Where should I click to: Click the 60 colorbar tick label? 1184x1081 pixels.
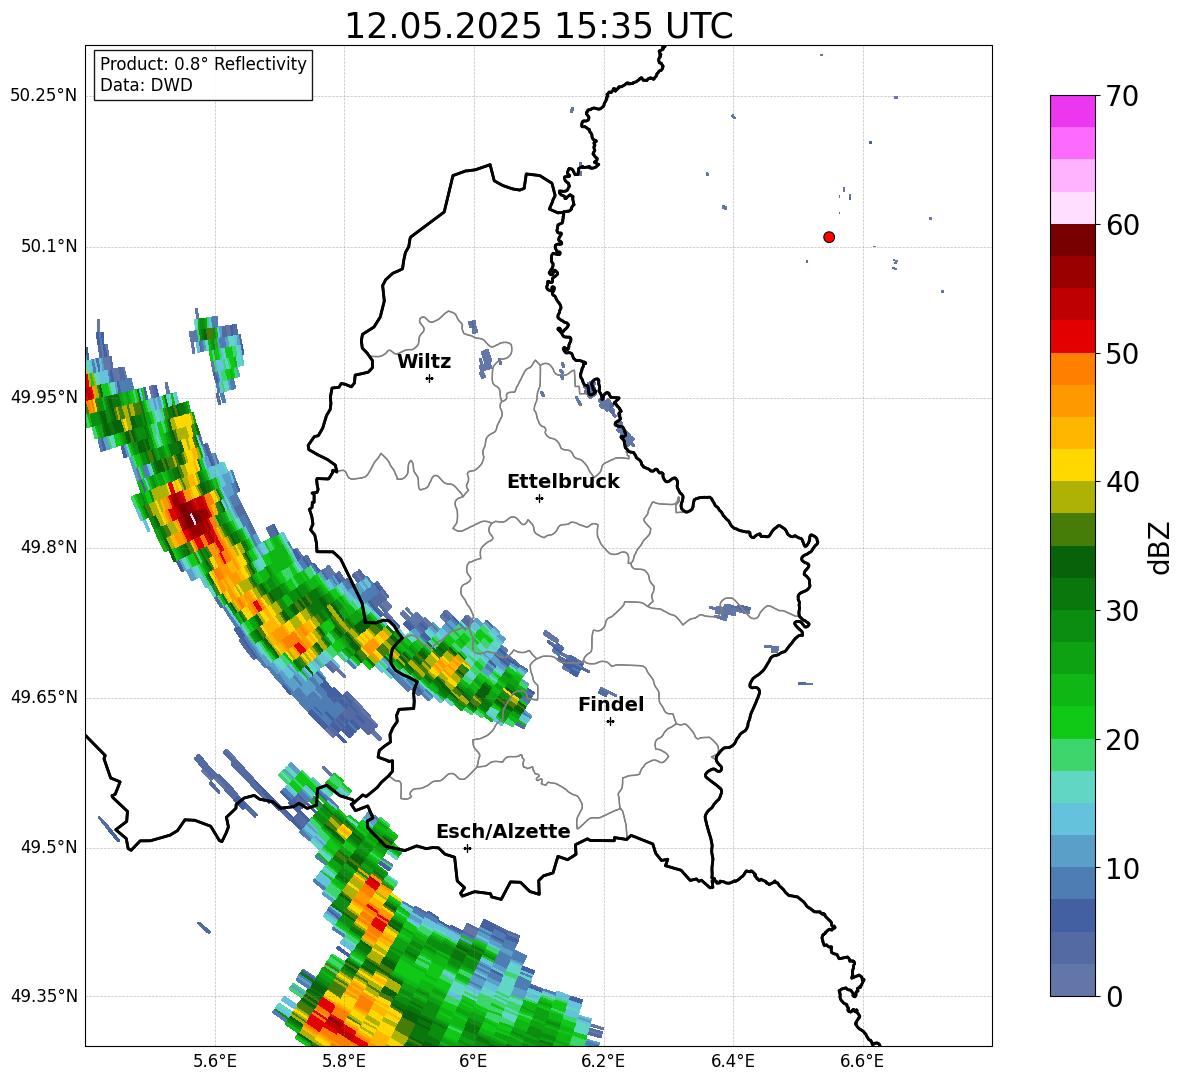1121,225
